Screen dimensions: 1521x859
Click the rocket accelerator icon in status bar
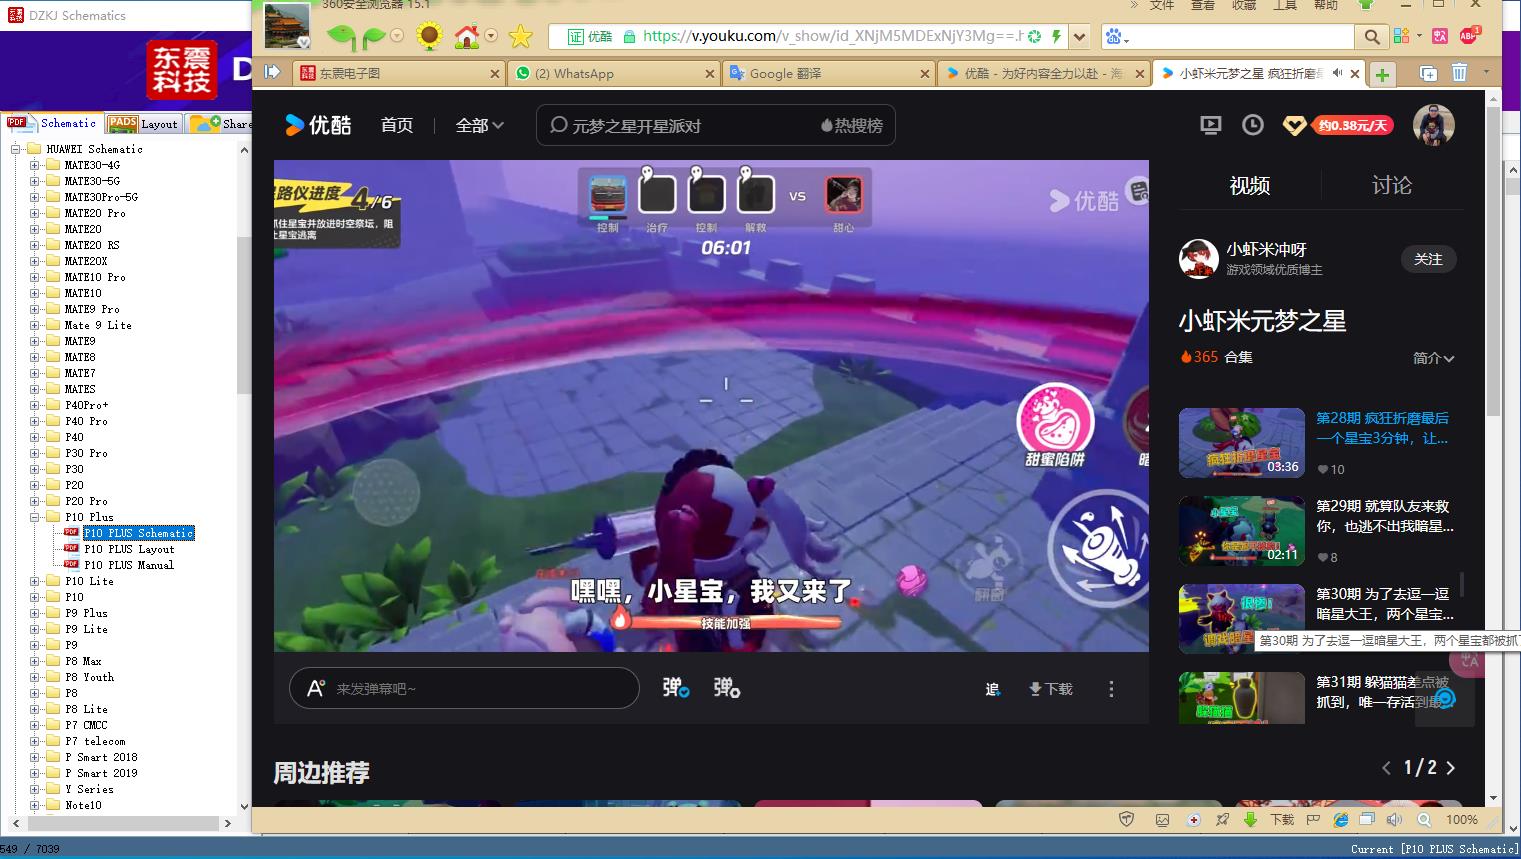pyautogui.click(x=1222, y=819)
